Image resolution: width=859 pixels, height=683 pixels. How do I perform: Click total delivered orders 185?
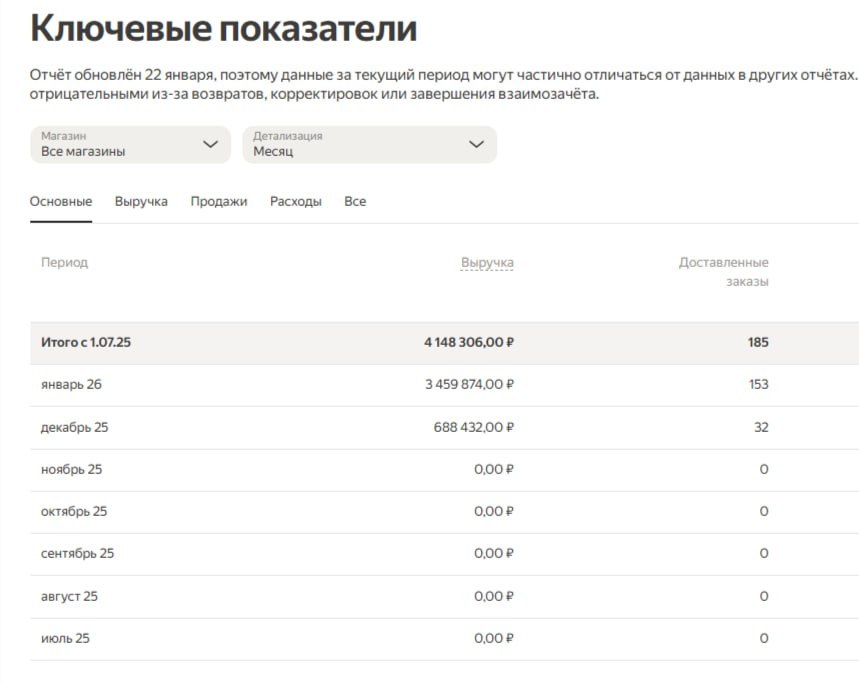point(758,342)
